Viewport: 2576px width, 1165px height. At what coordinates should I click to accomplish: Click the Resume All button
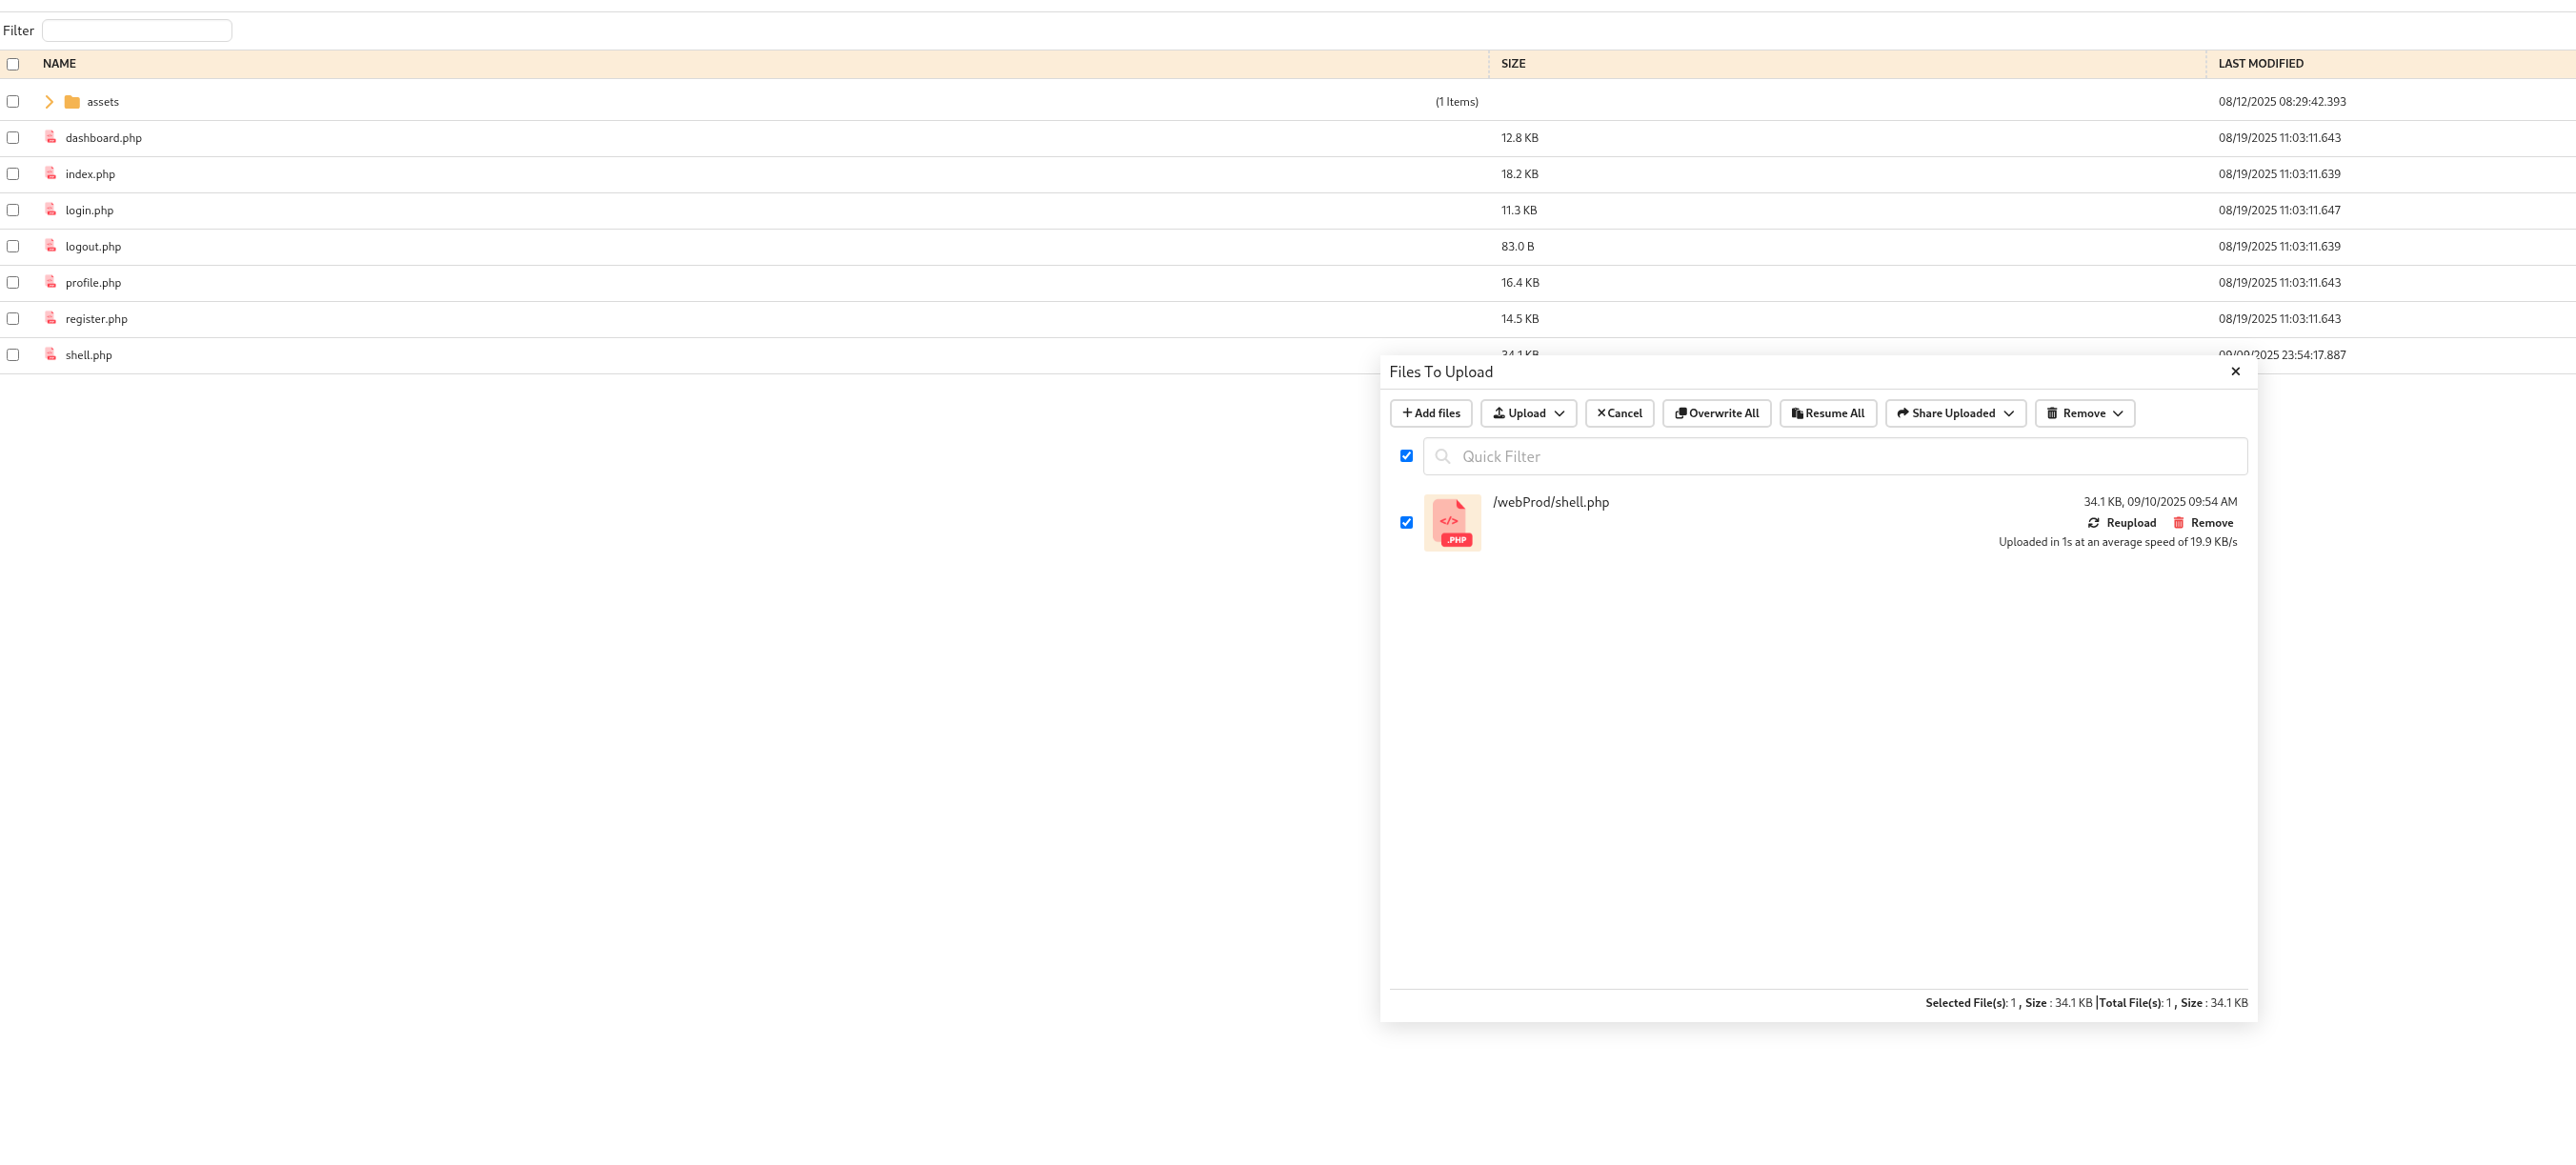(x=1827, y=413)
